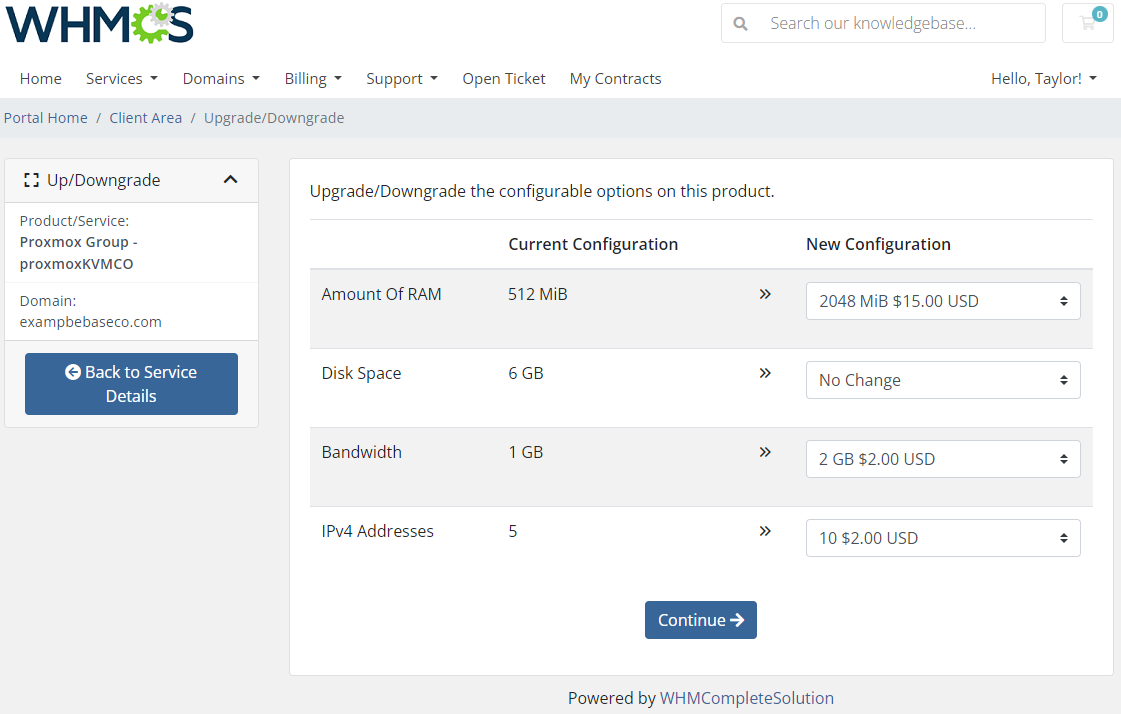Image resolution: width=1121 pixels, height=714 pixels.
Task: Click the '512 MiB' current value
Action: (538, 294)
